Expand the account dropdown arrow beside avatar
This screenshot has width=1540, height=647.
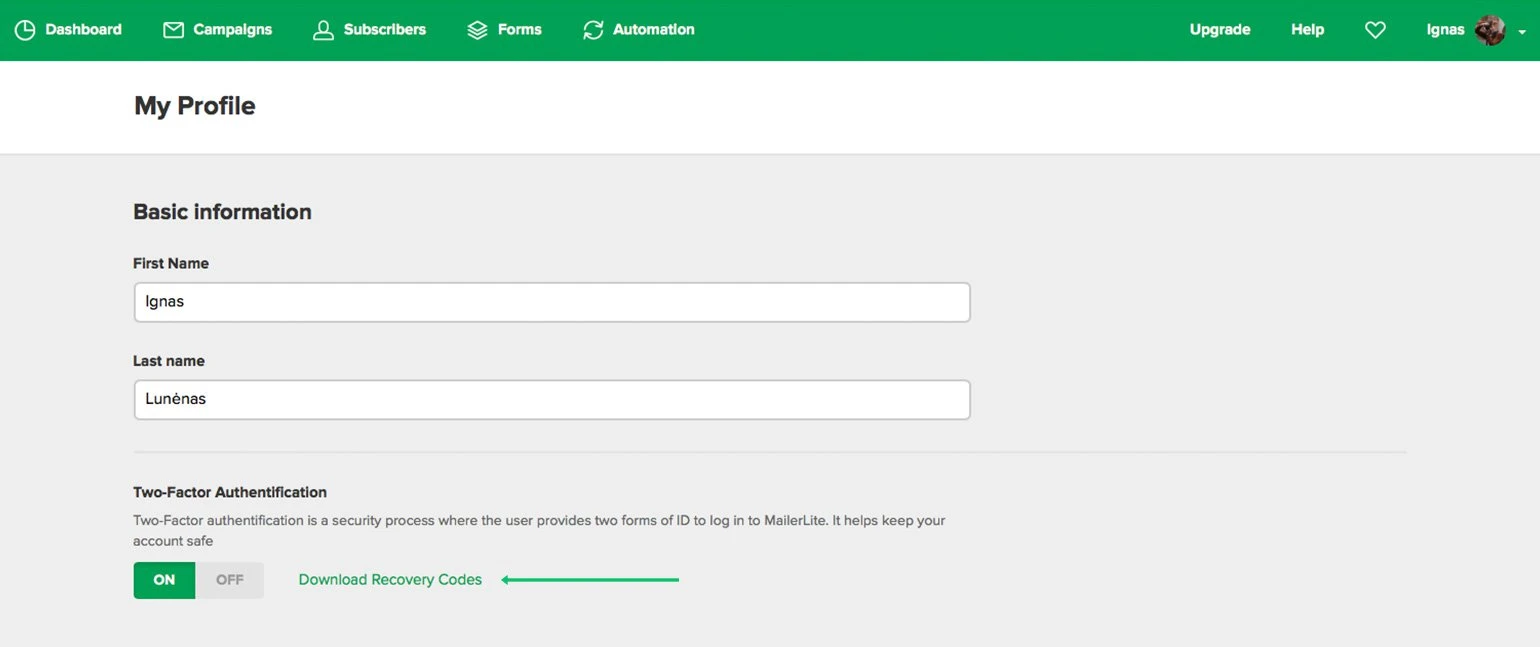[1522, 32]
